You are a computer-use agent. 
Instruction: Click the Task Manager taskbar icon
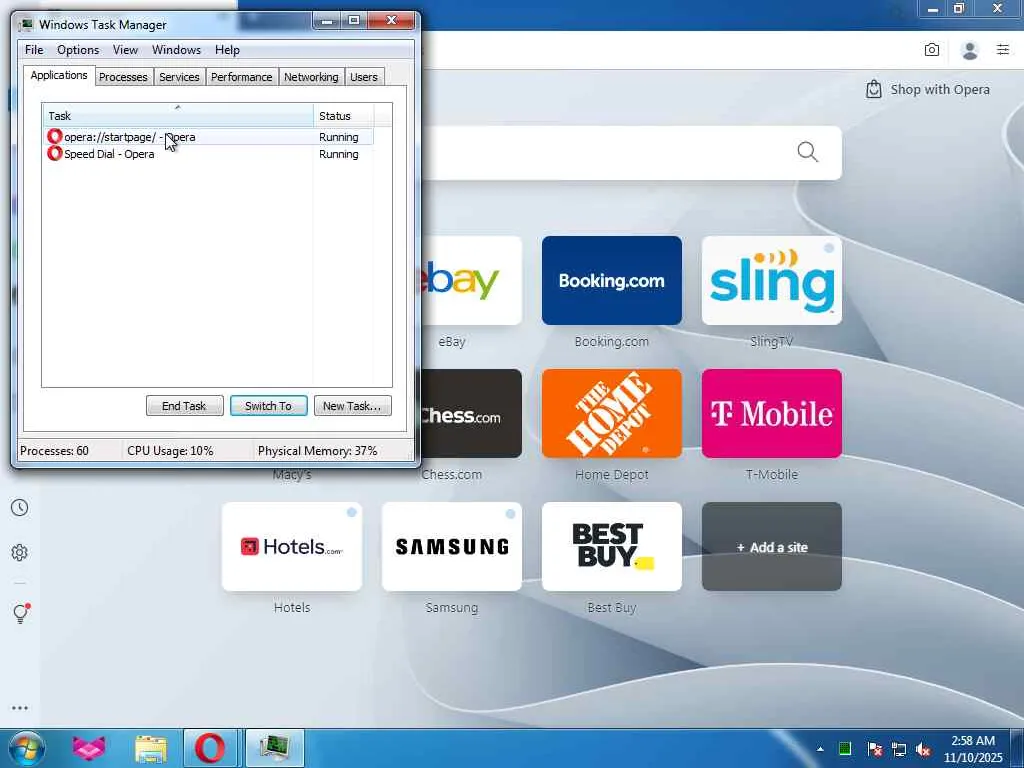[275, 748]
